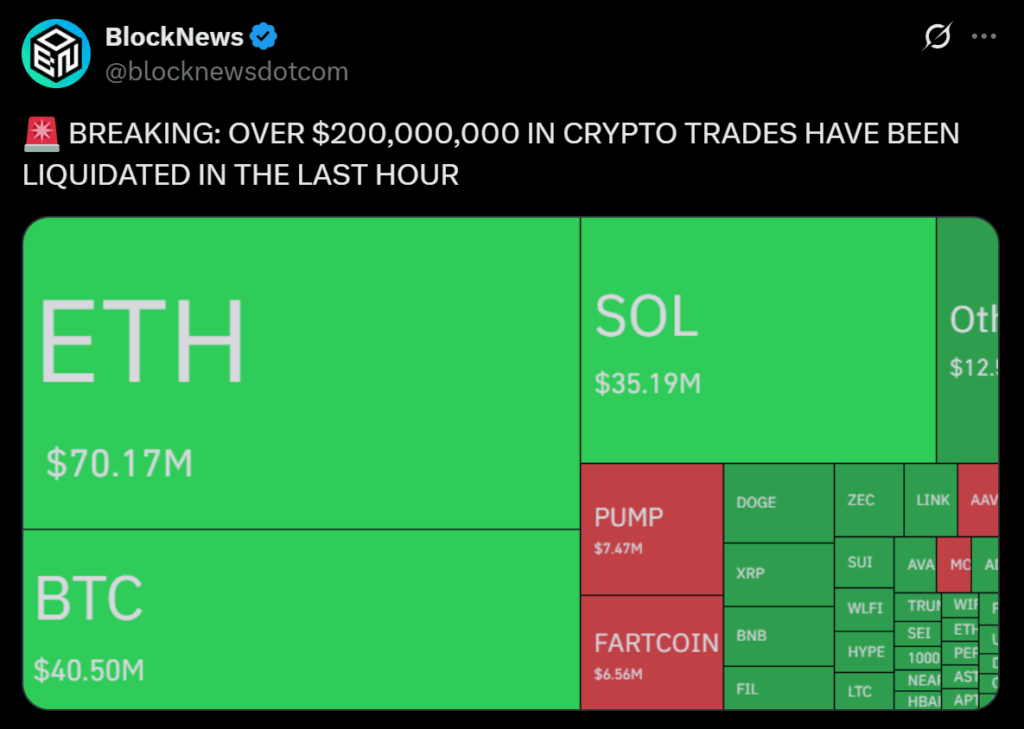The width and height of the screenshot is (1024, 729).
Task: Select the HYPE tile
Action: 865,651
